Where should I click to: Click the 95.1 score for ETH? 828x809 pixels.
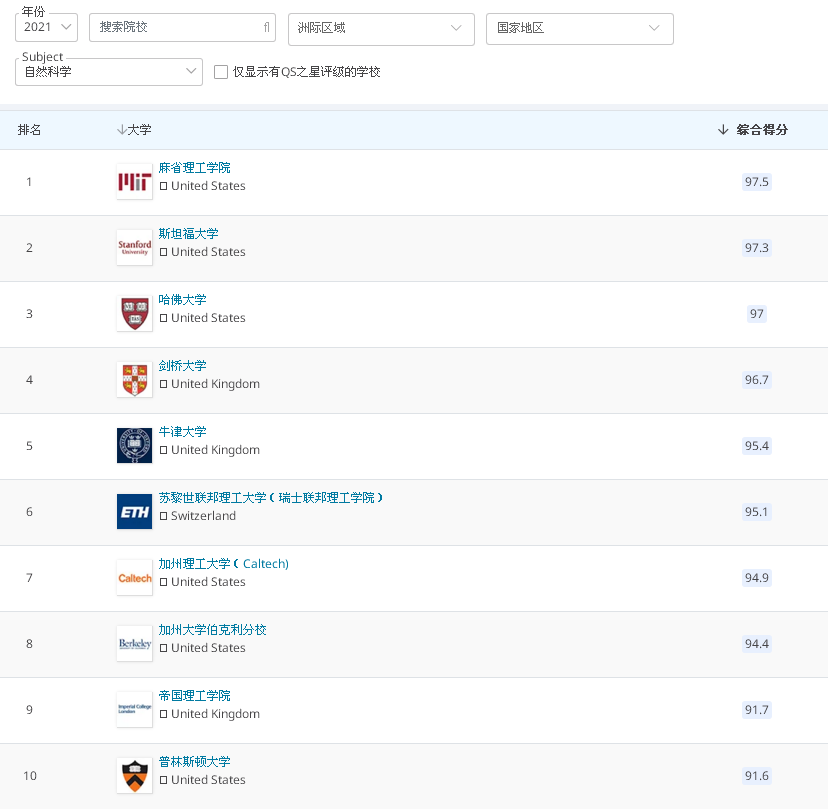pos(757,512)
